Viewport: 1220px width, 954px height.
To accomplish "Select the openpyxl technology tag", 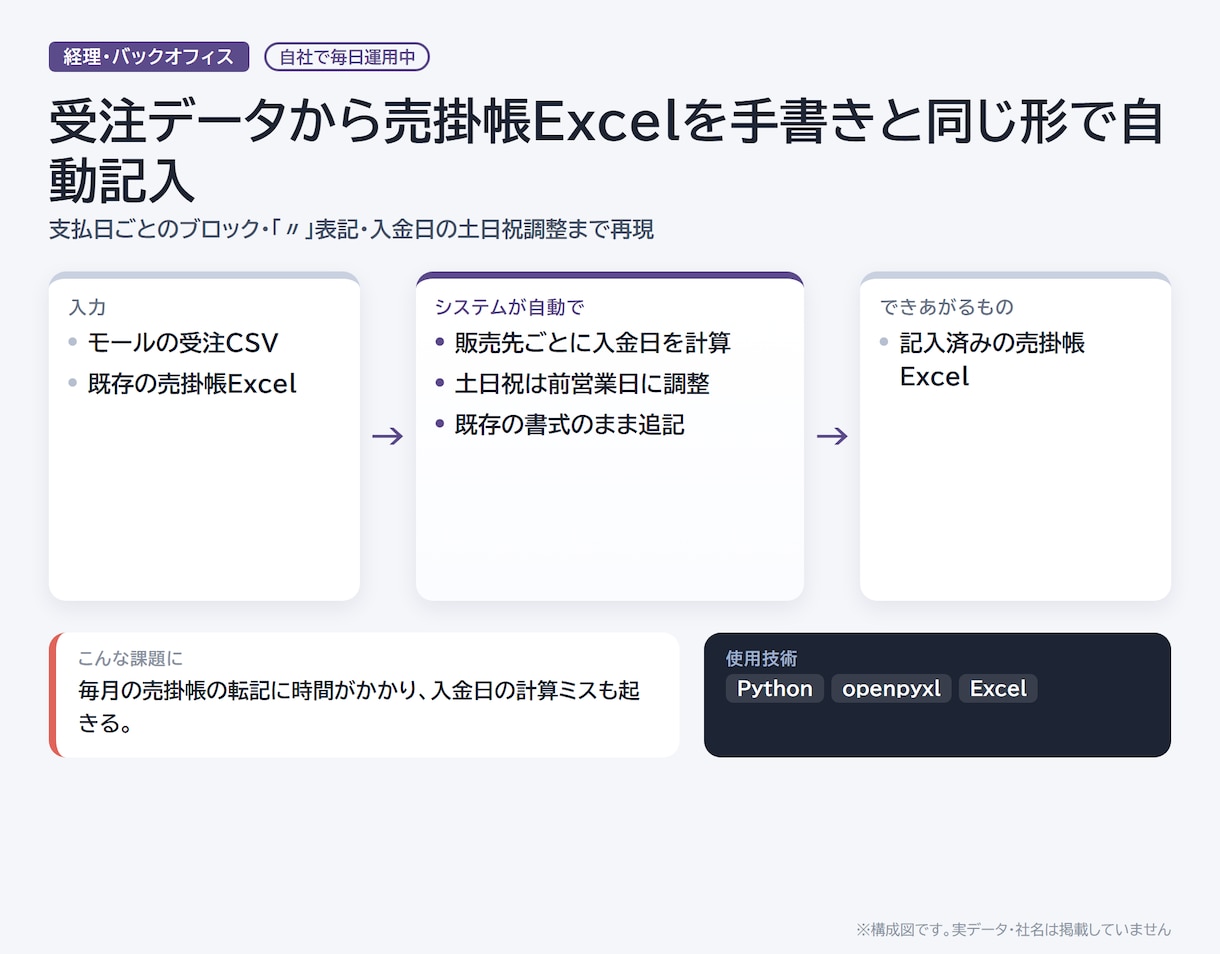I will click(x=892, y=688).
